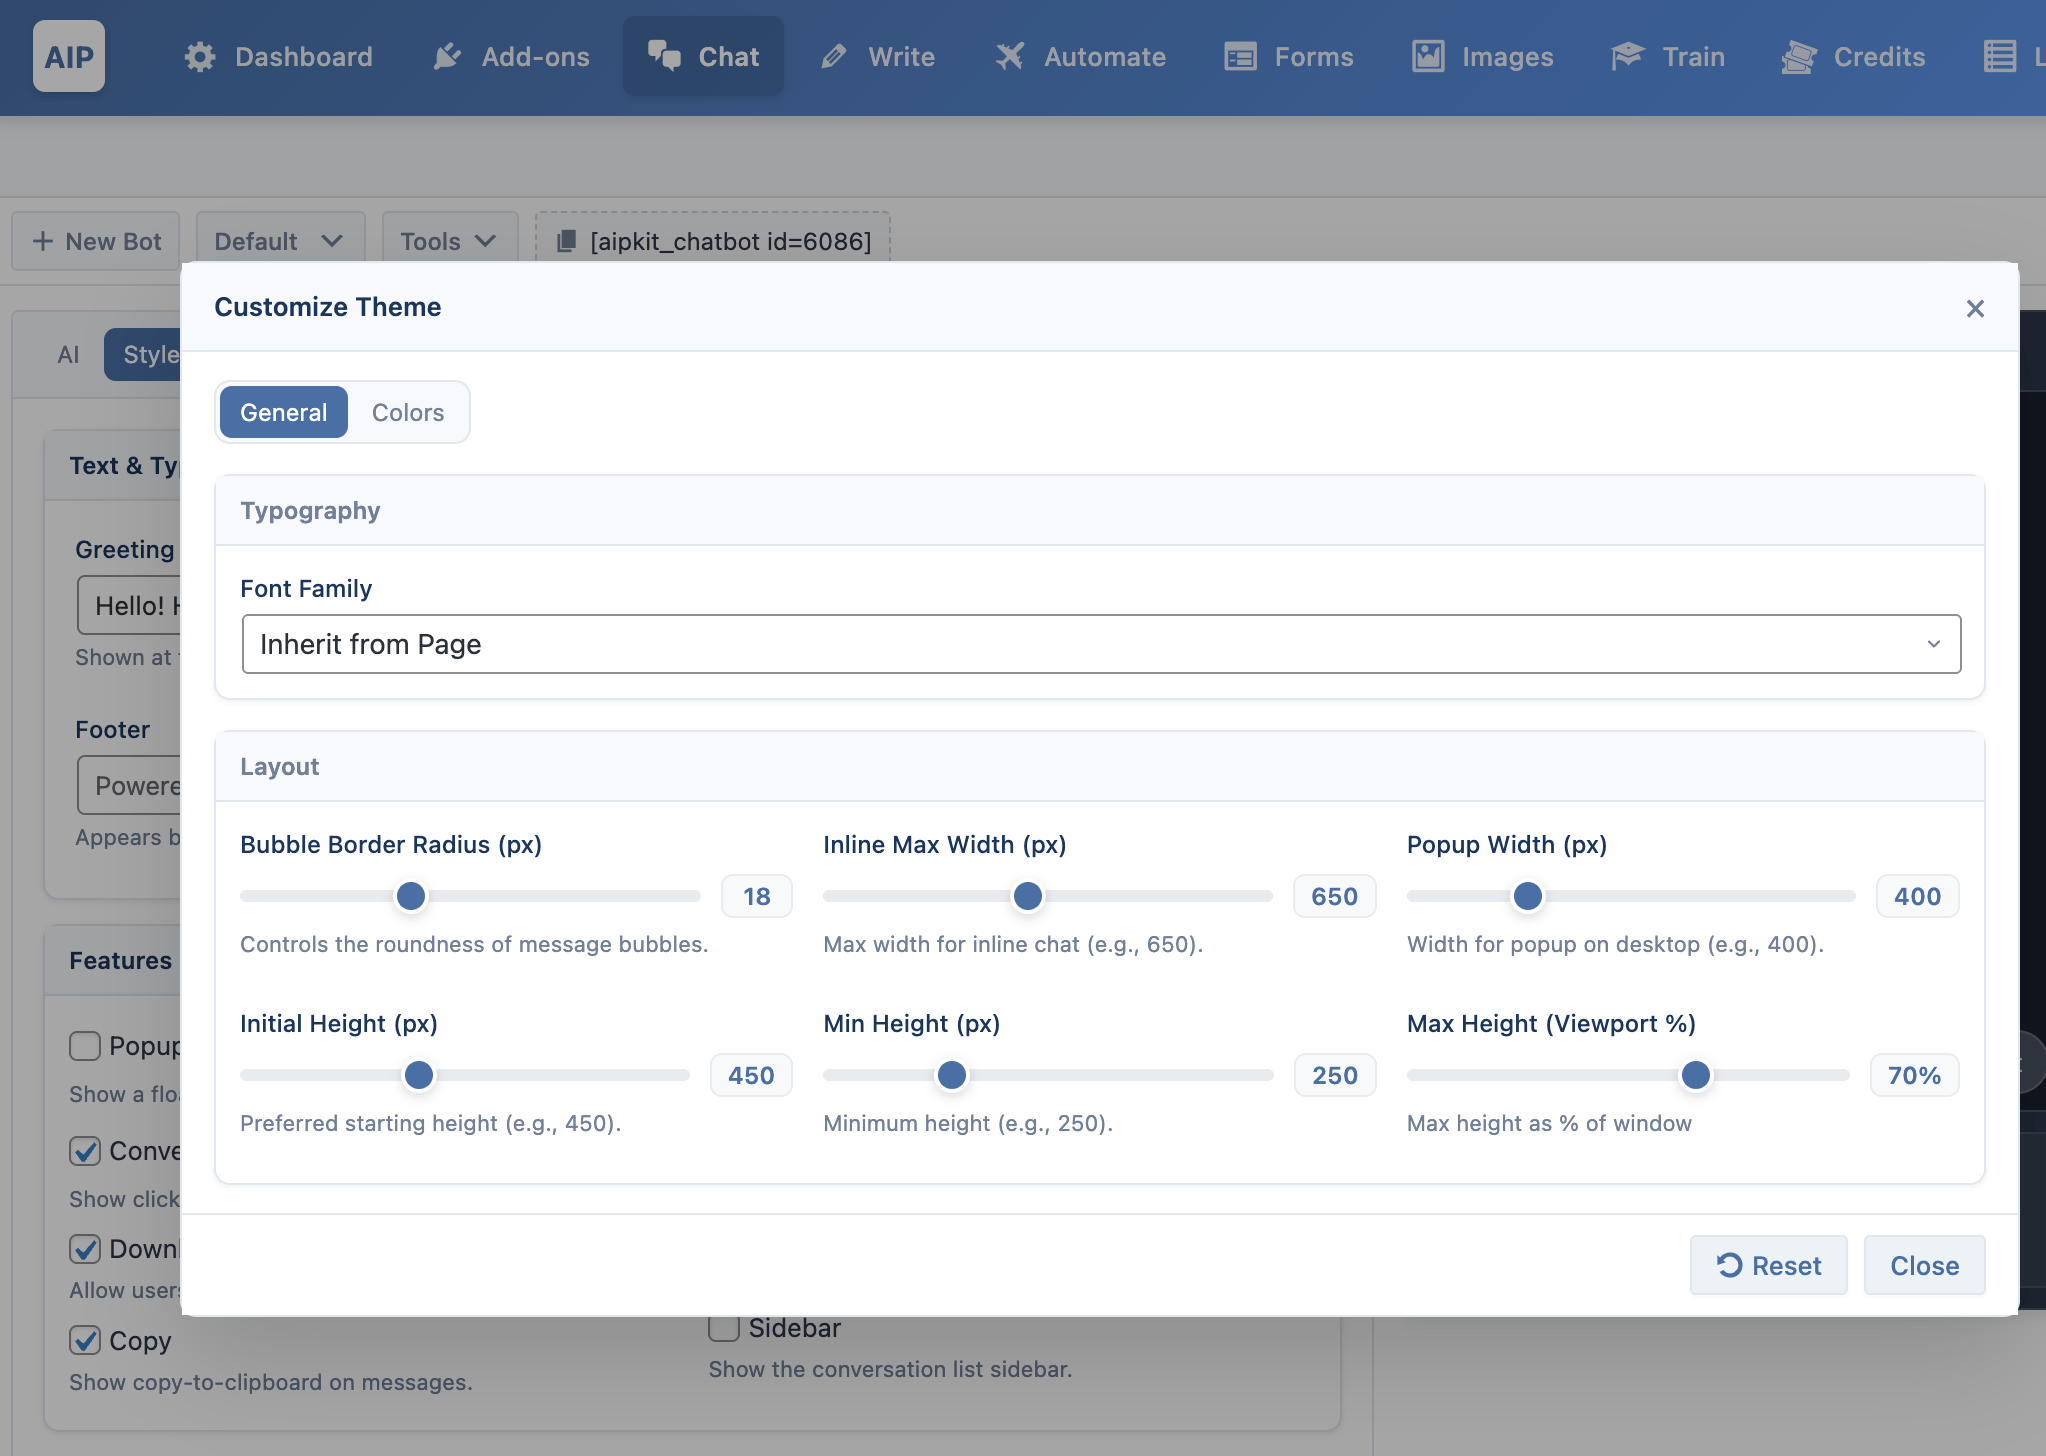Open the Tools dropdown
The width and height of the screenshot is (2046, 1456).
click(450, 241)
